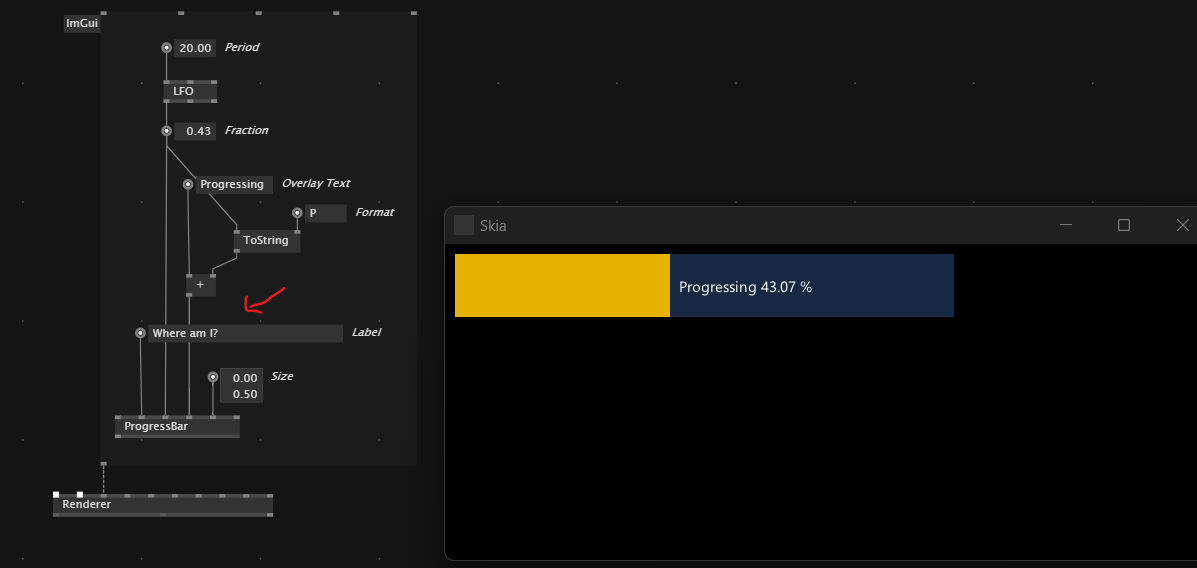The image size is (1197, 568).
Task: Select the ToString node
Action: coord(266,240)
